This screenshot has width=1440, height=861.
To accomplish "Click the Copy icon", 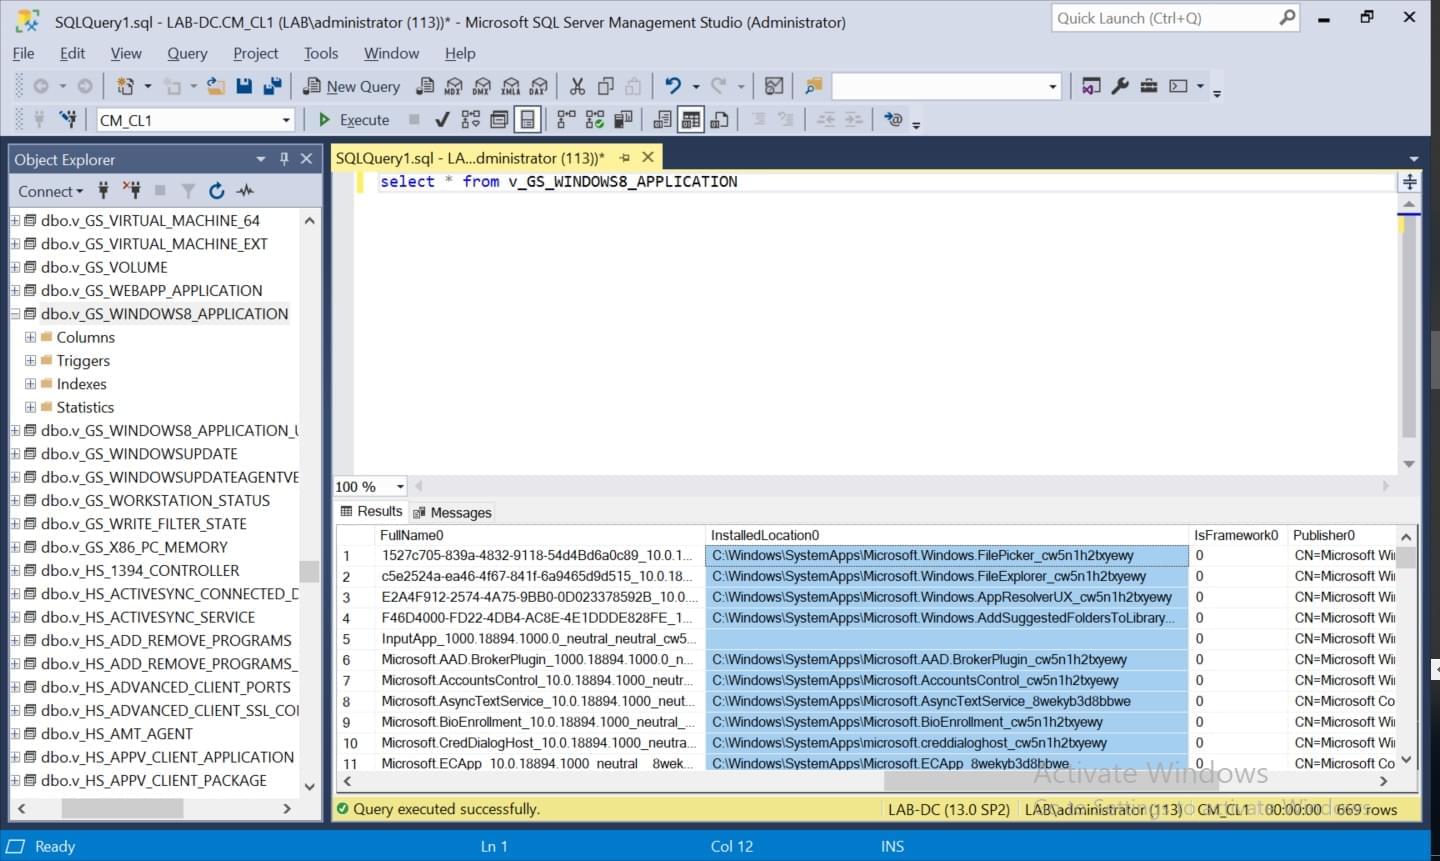I will click(x=605, y=87).
